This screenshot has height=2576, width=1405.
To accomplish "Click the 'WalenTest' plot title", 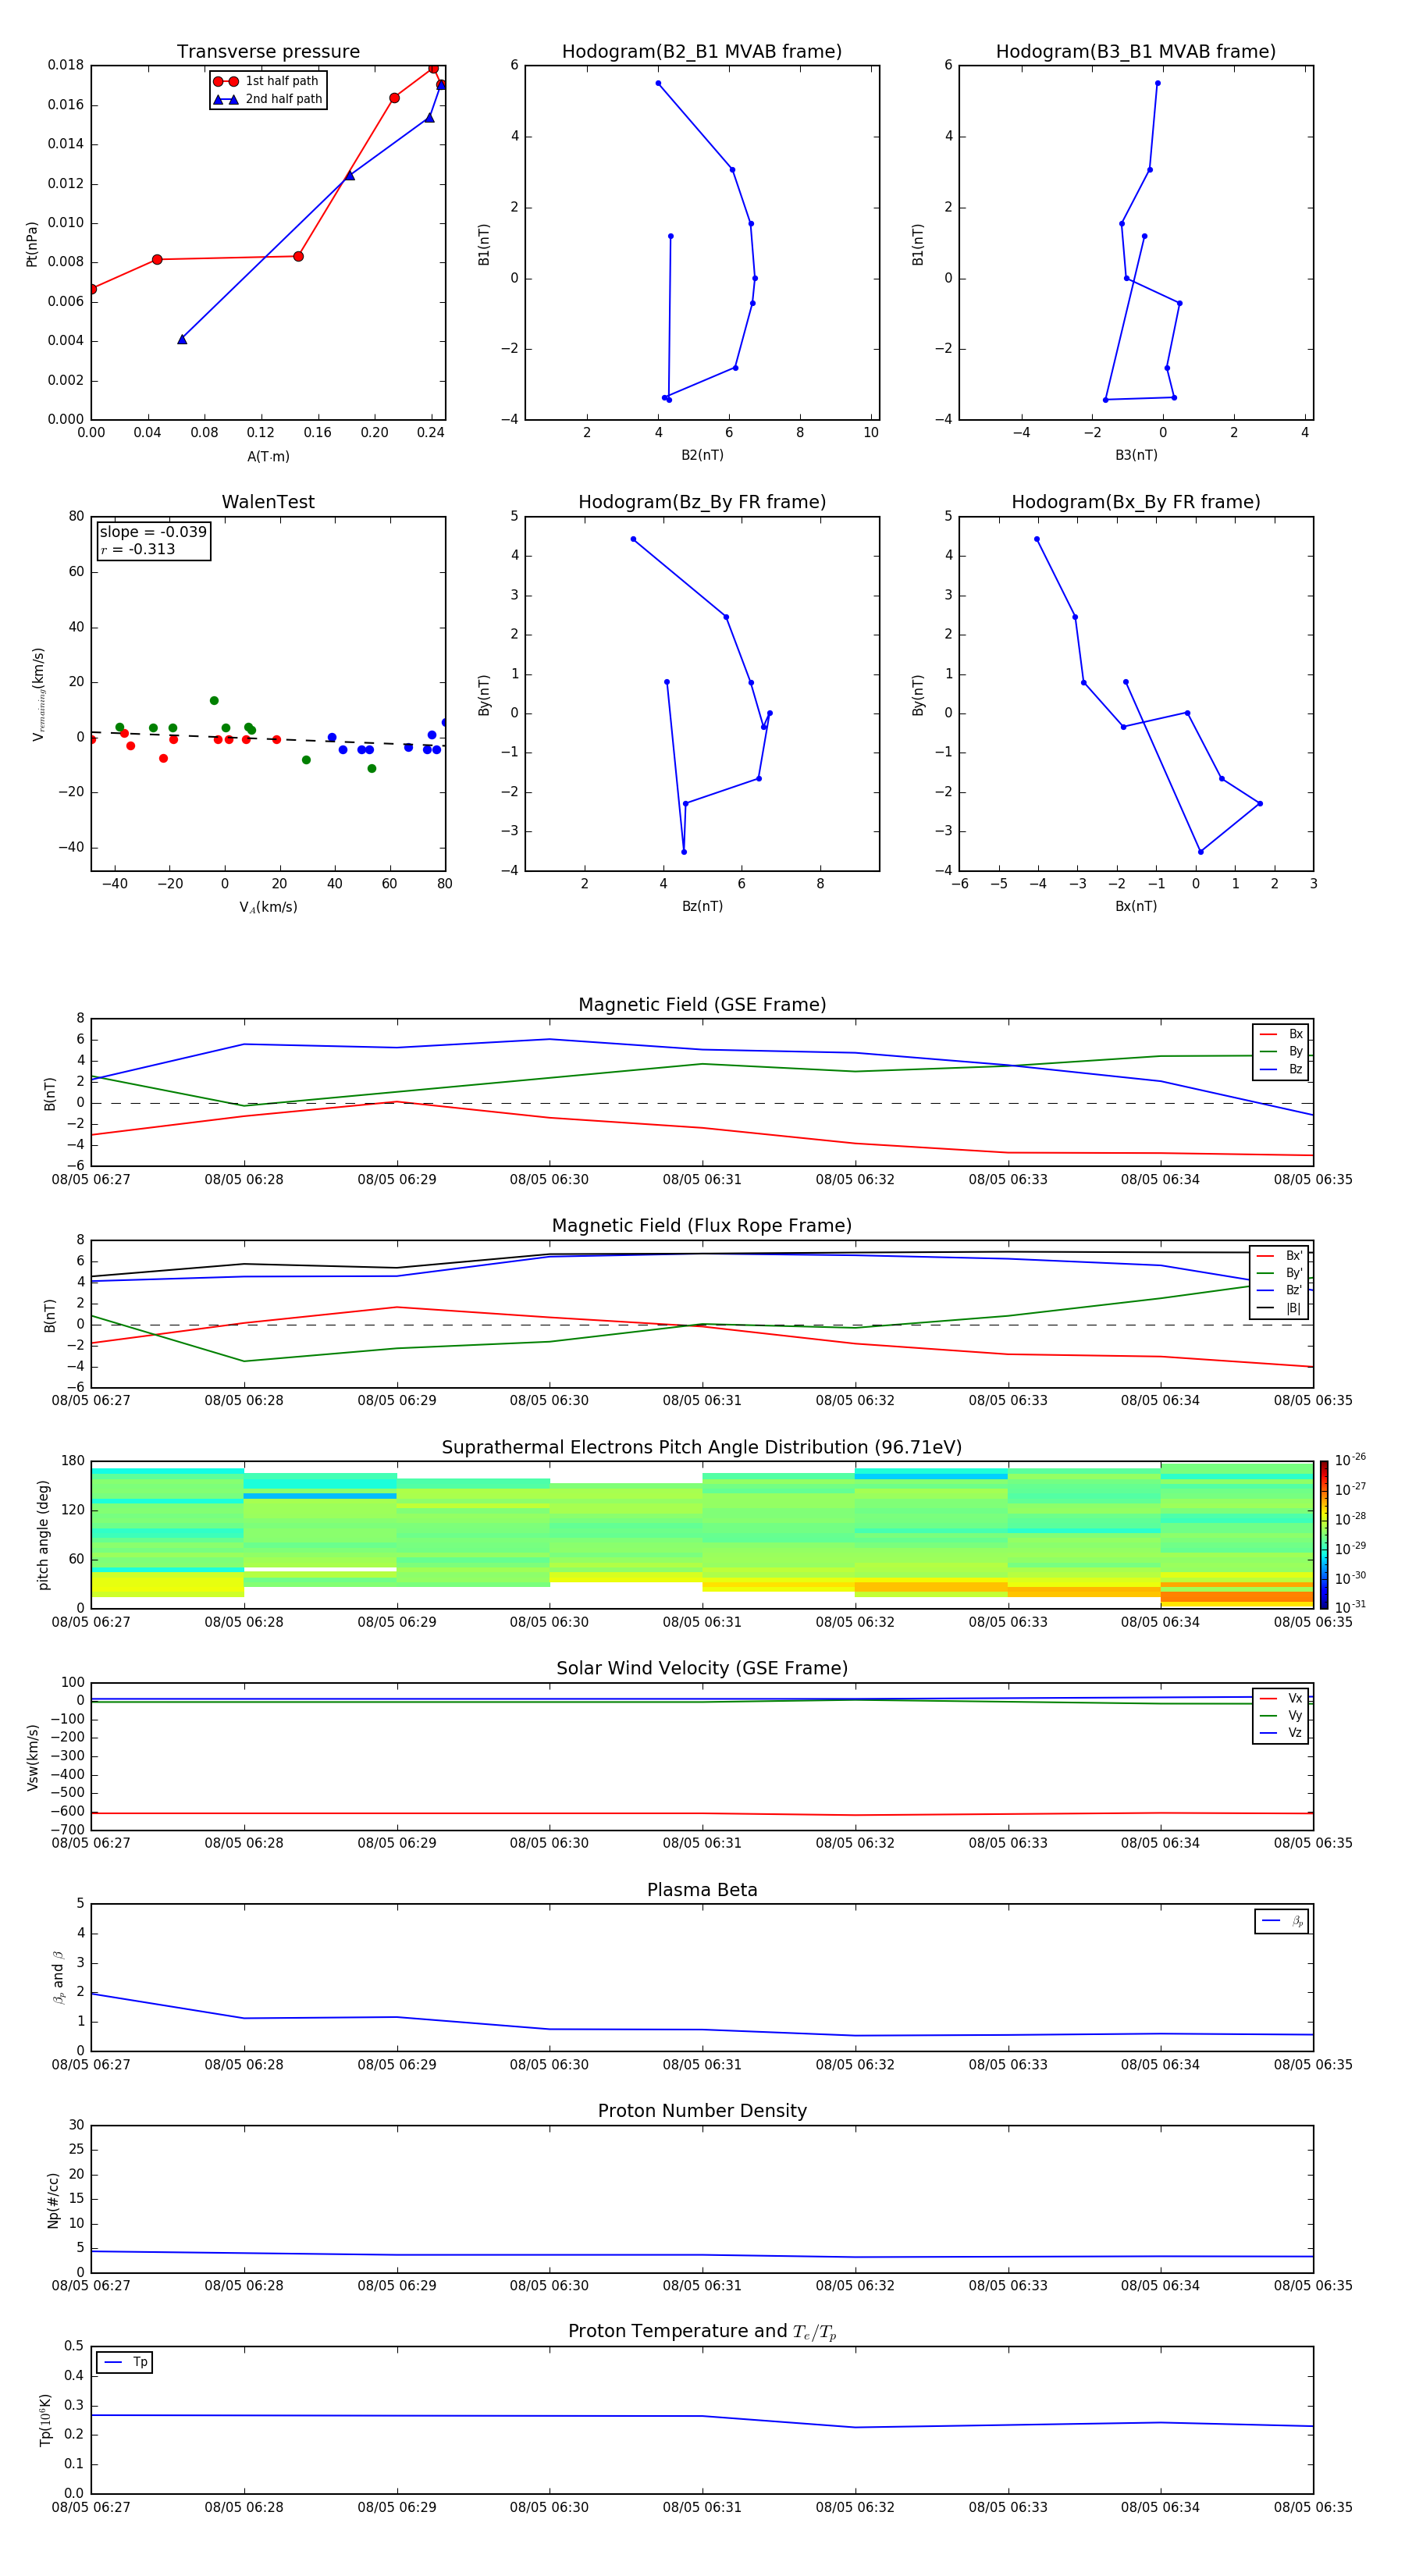I will (268, 502).
